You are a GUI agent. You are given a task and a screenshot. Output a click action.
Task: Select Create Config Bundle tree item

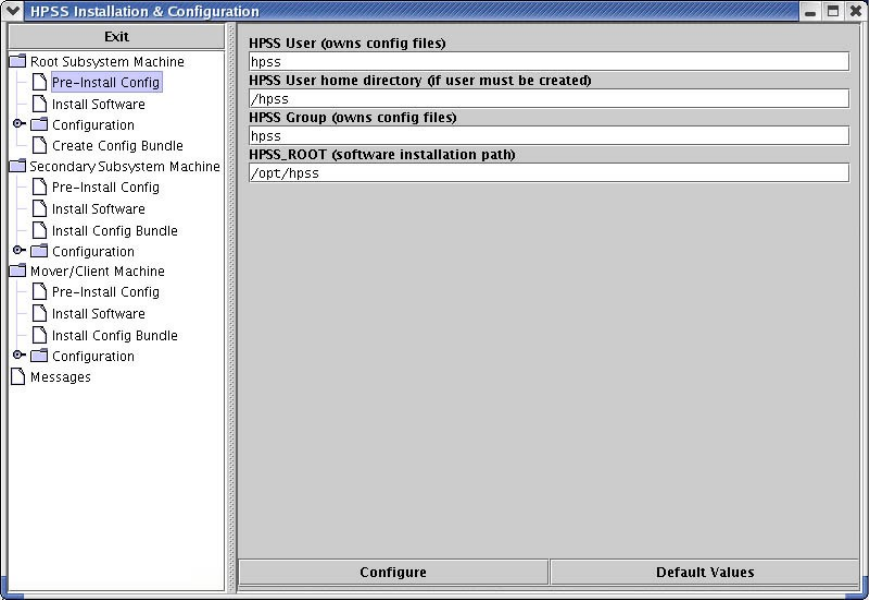coord(117,146)
